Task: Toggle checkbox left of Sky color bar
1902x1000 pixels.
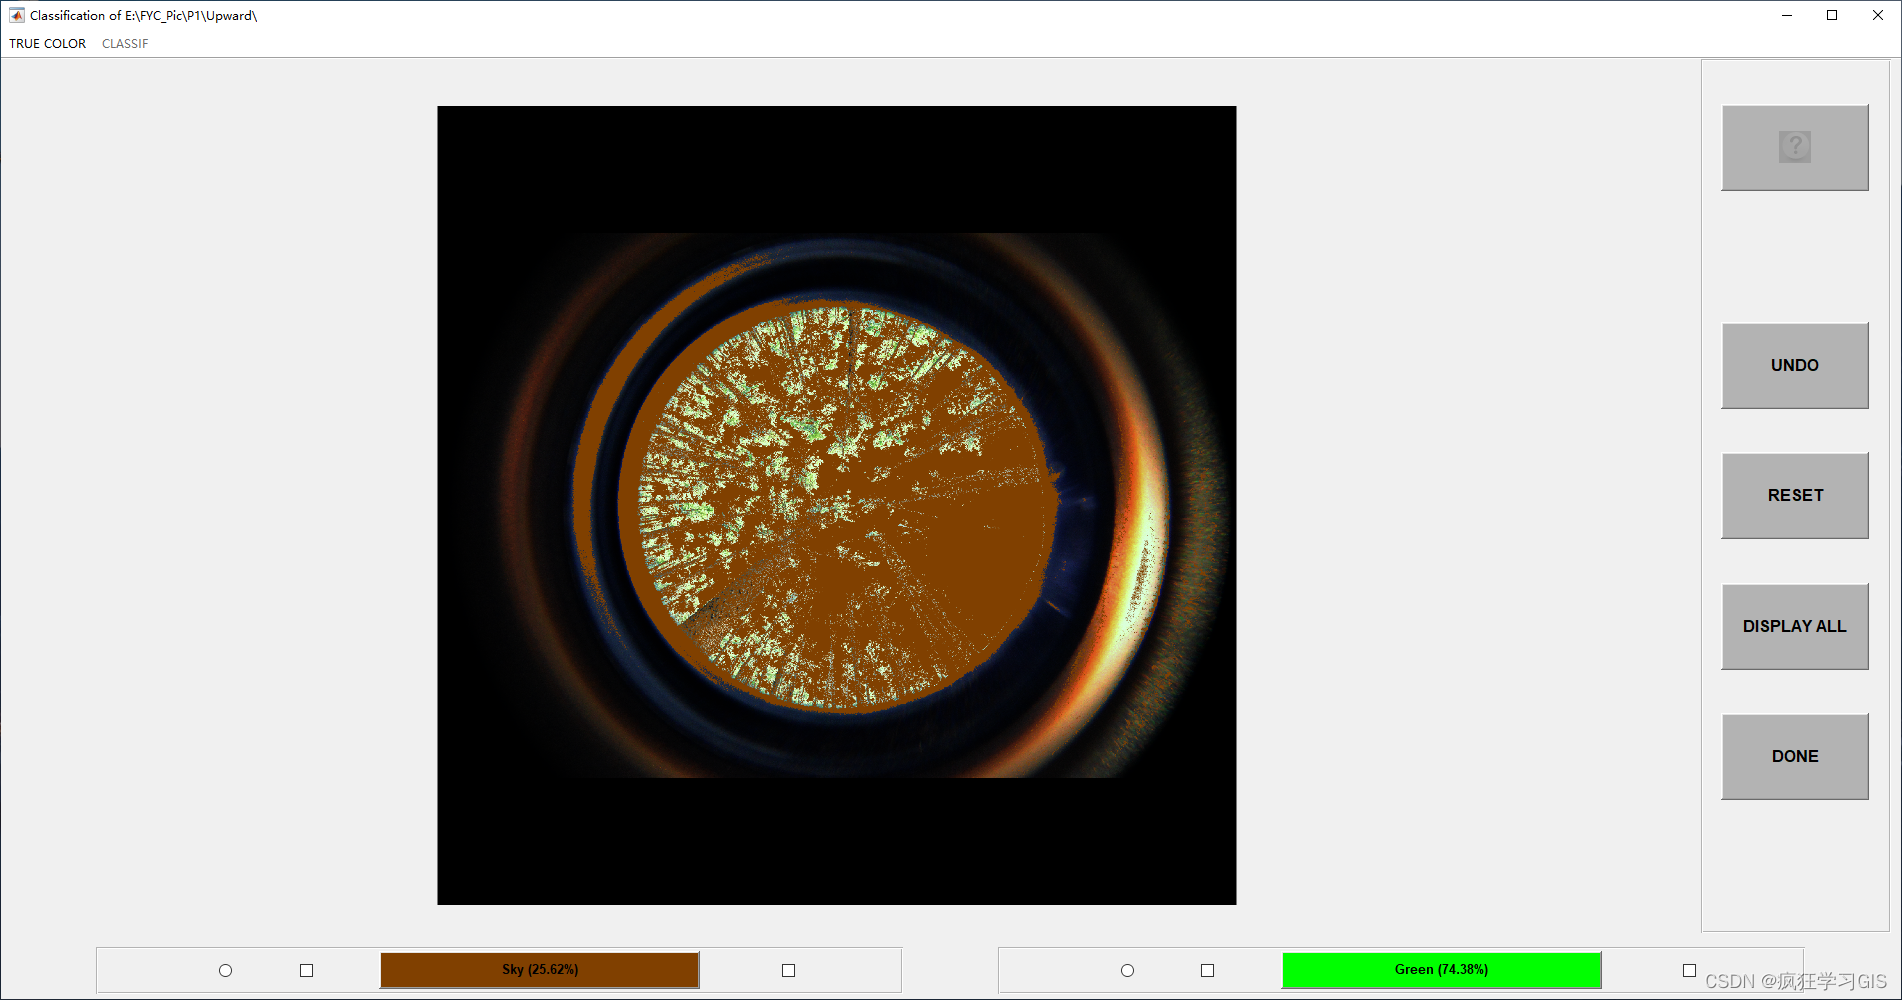Action: coord(306,970)
